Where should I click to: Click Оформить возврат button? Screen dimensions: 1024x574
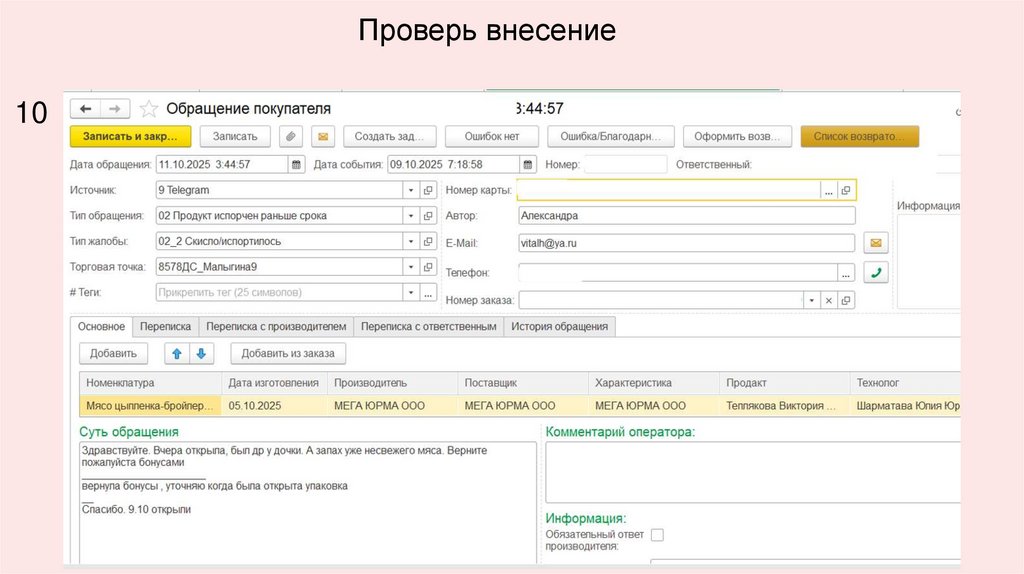click(737, 136)
